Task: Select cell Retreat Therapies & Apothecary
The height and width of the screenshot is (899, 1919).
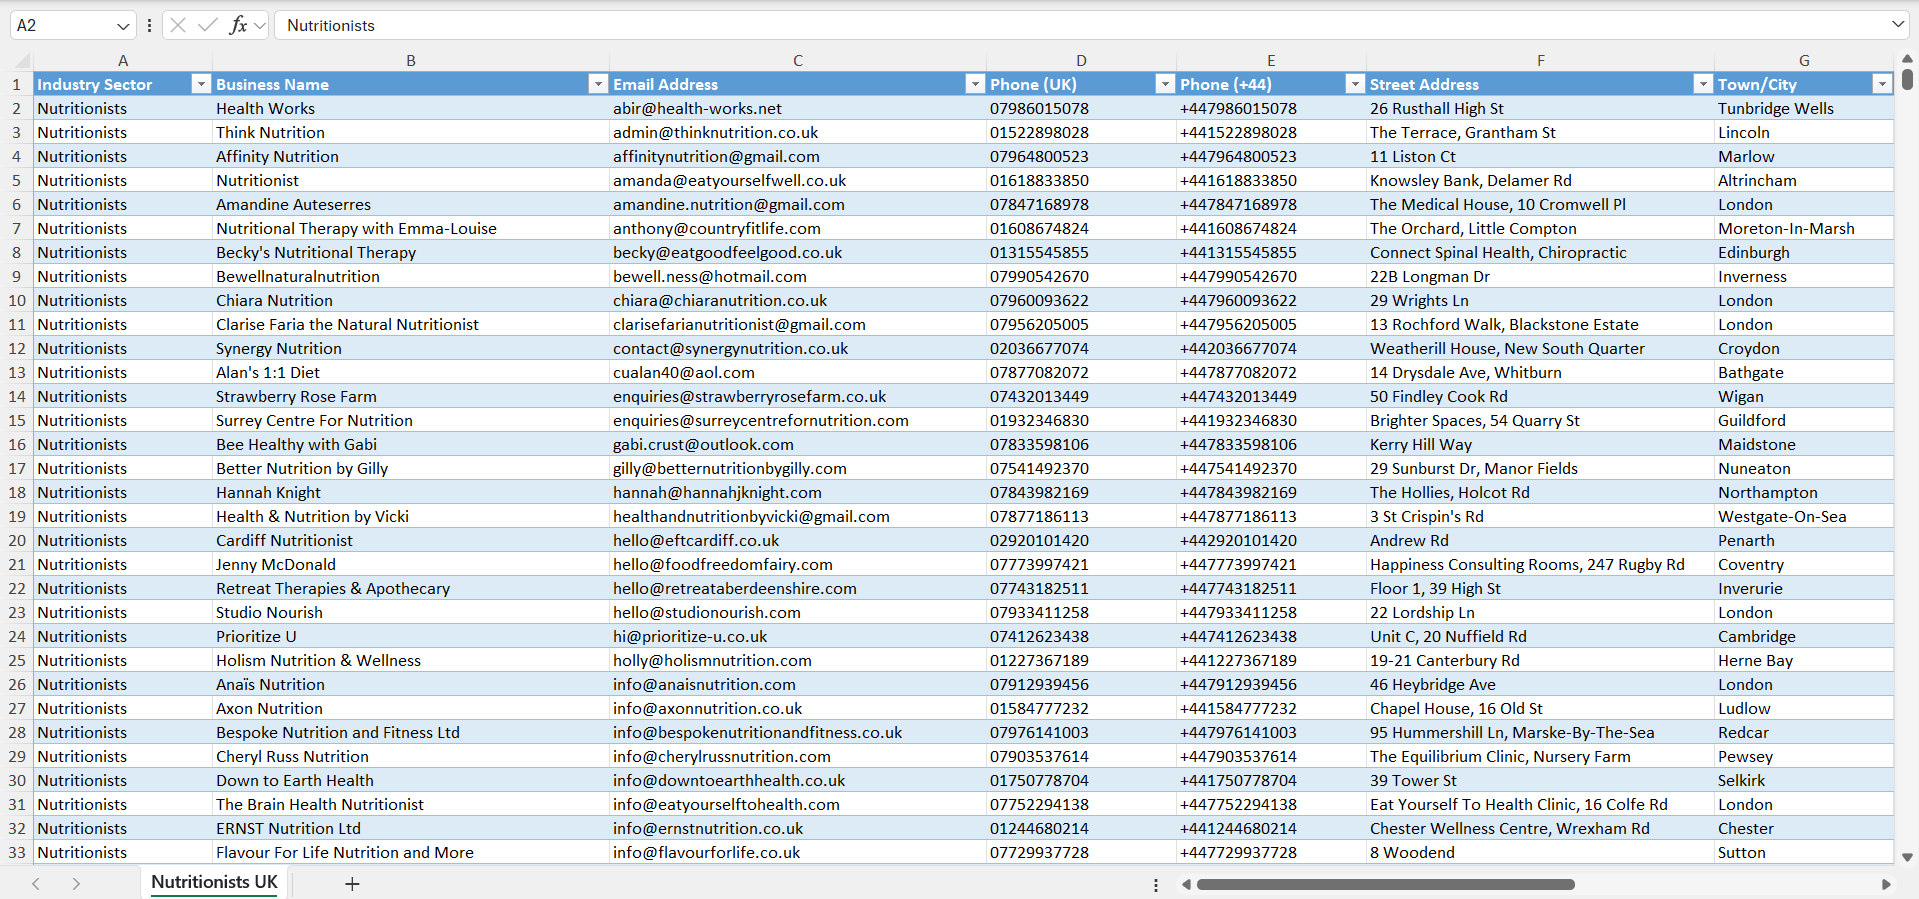Action: coord(411,588)
